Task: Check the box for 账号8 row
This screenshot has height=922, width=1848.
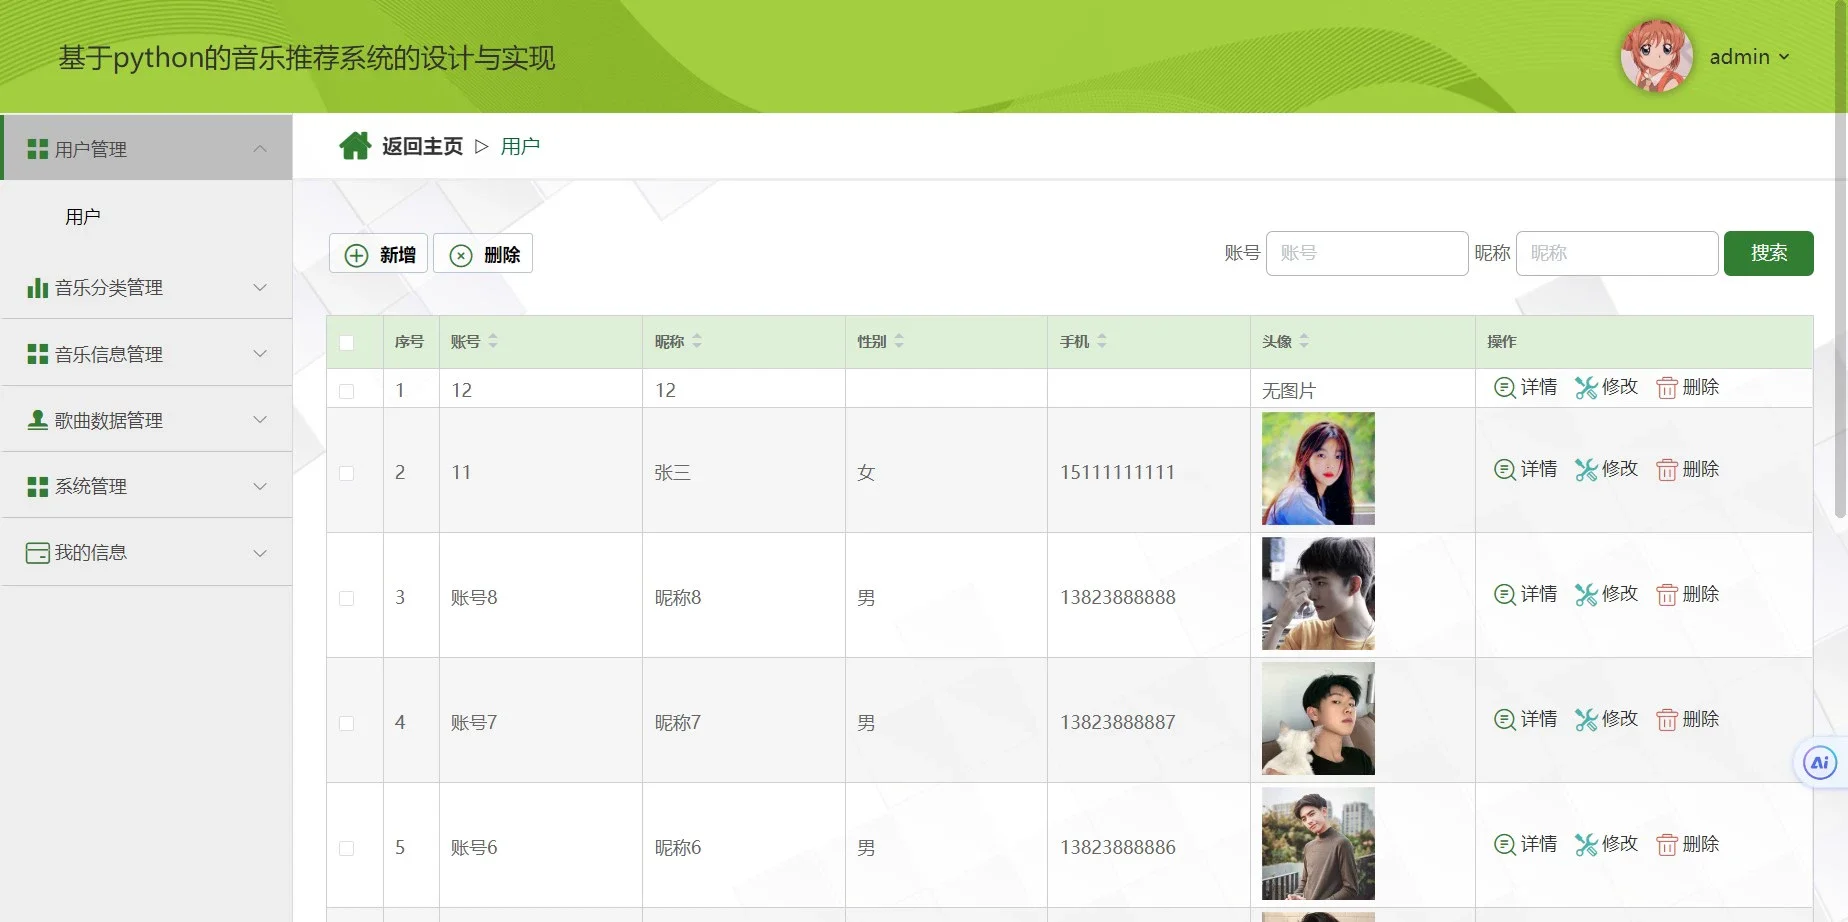Action: pos(347,598)
